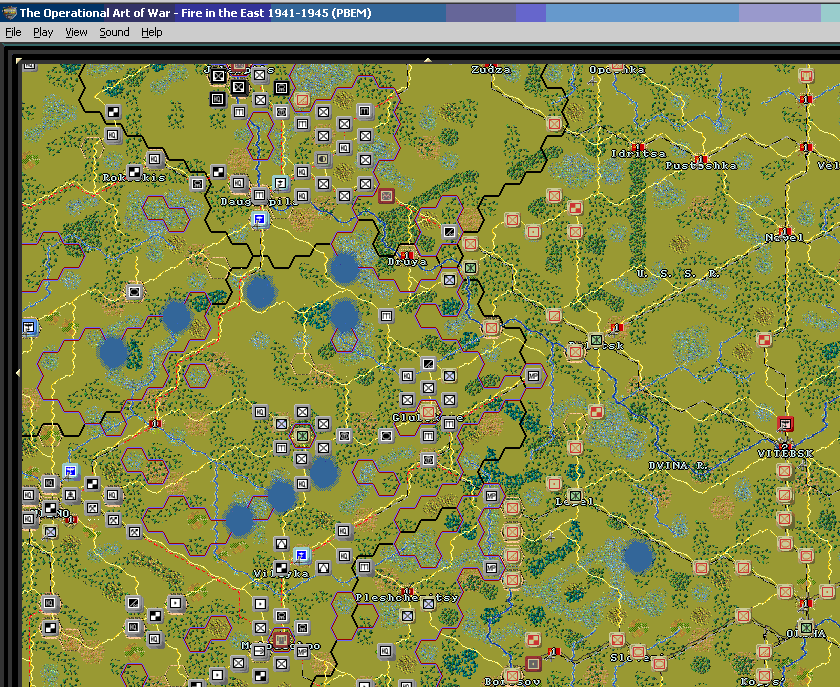Click the red flag marker at Pustoshka
Viewport: 840px width, 687px height.
click(700, 159)
